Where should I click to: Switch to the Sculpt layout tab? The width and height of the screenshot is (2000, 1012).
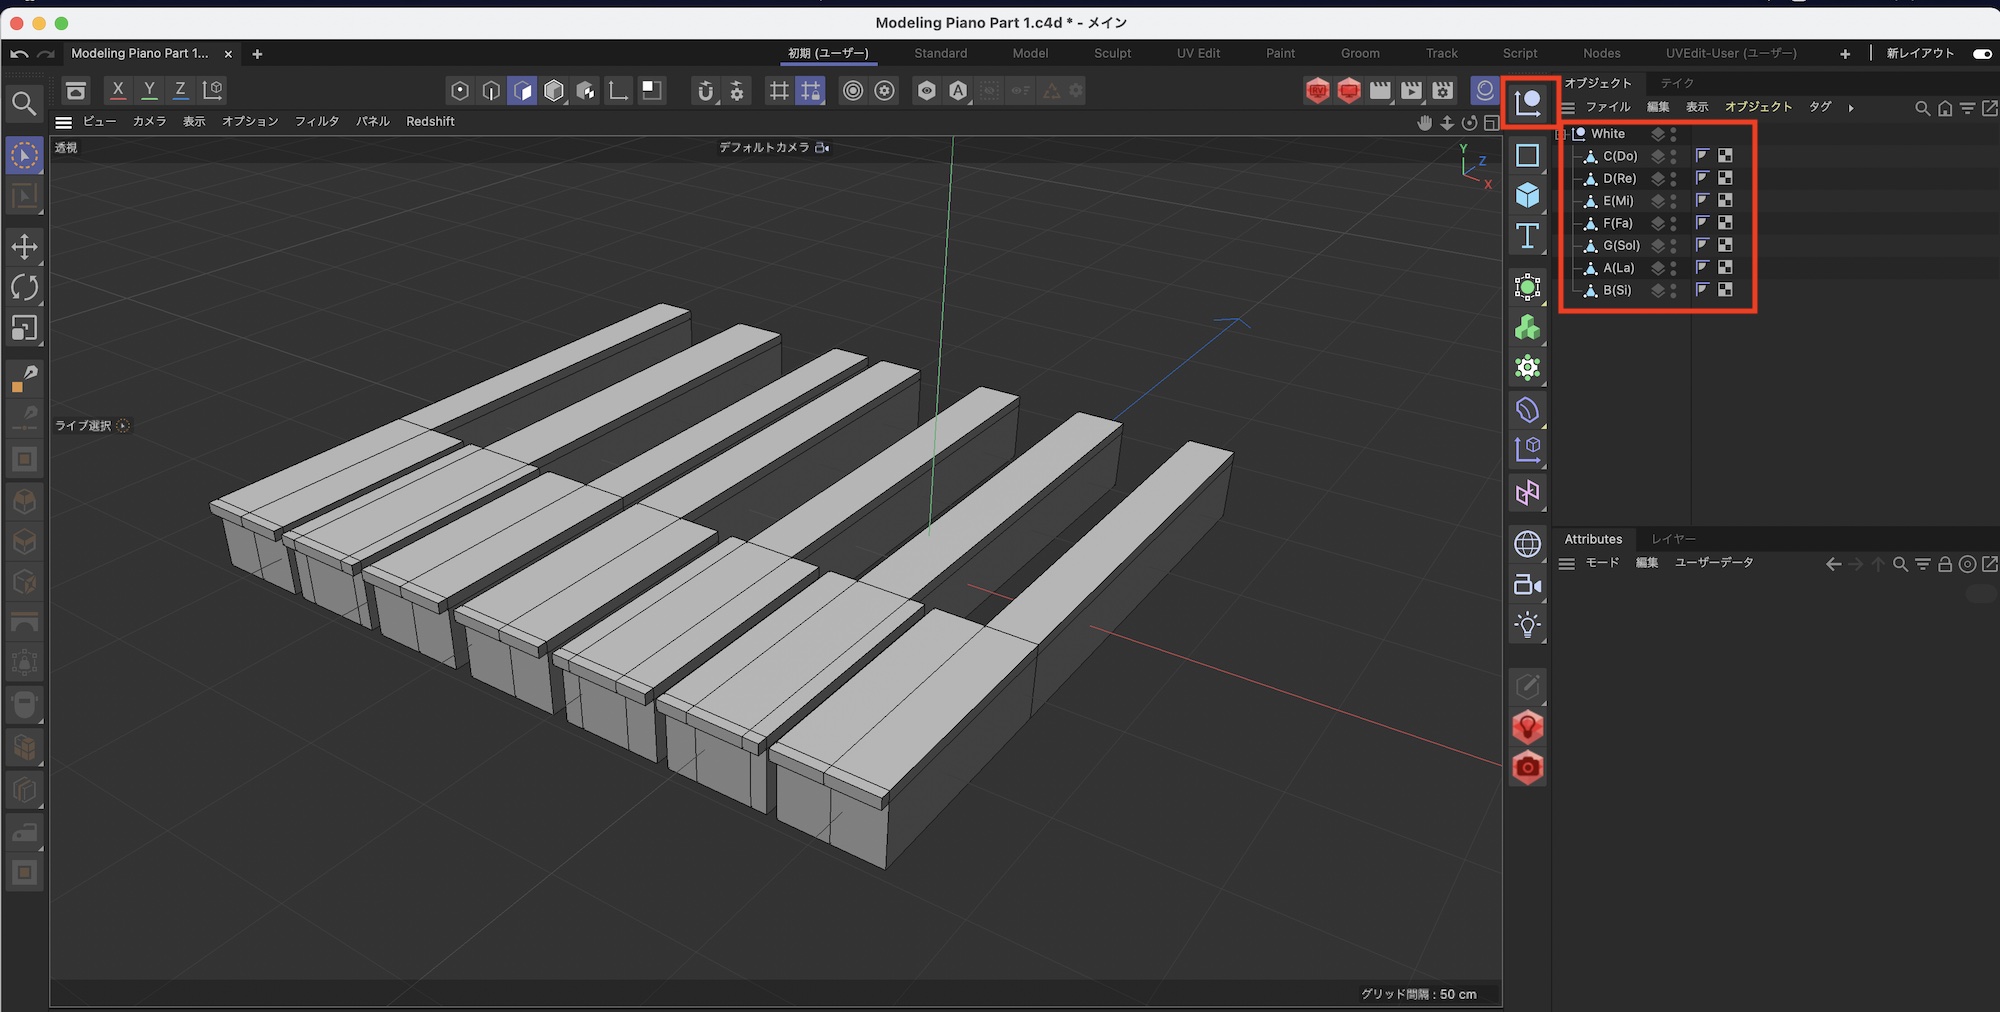click(1112, 54)
